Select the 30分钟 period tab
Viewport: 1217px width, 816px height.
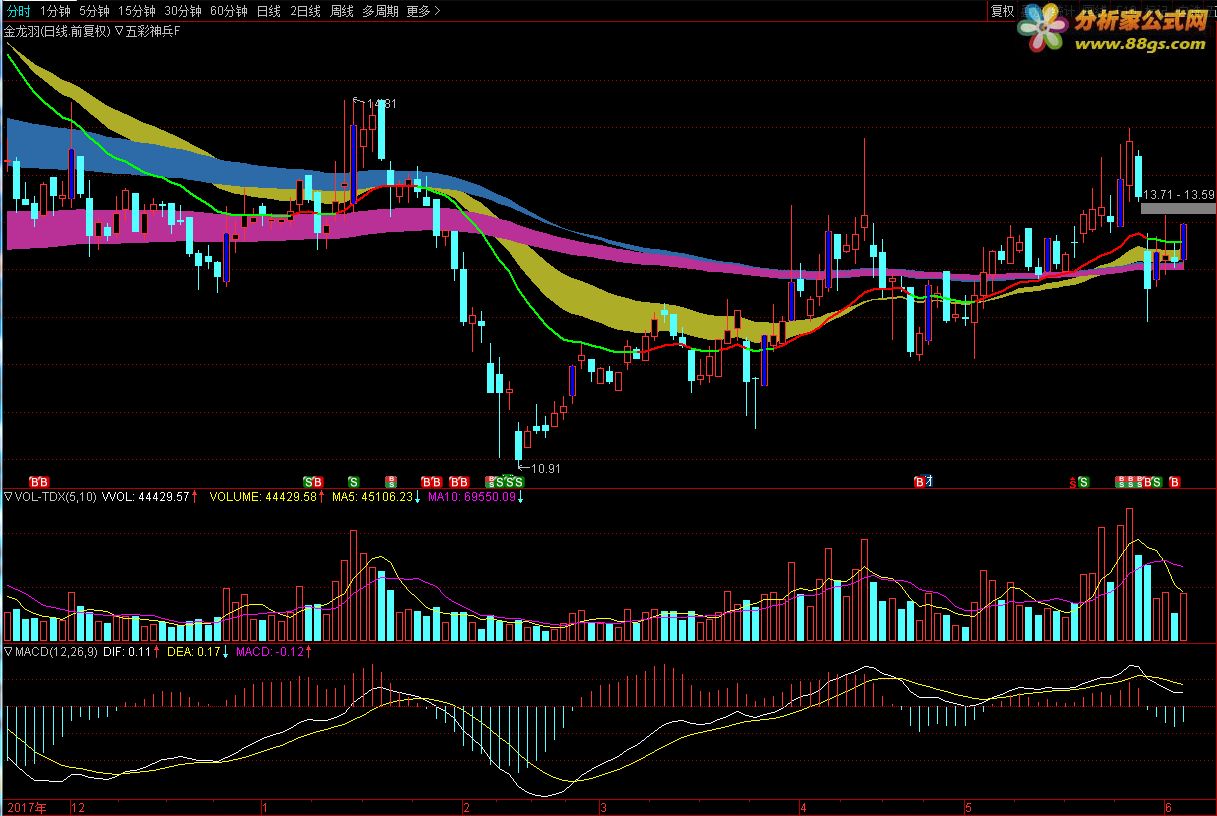tap(182, 11)
